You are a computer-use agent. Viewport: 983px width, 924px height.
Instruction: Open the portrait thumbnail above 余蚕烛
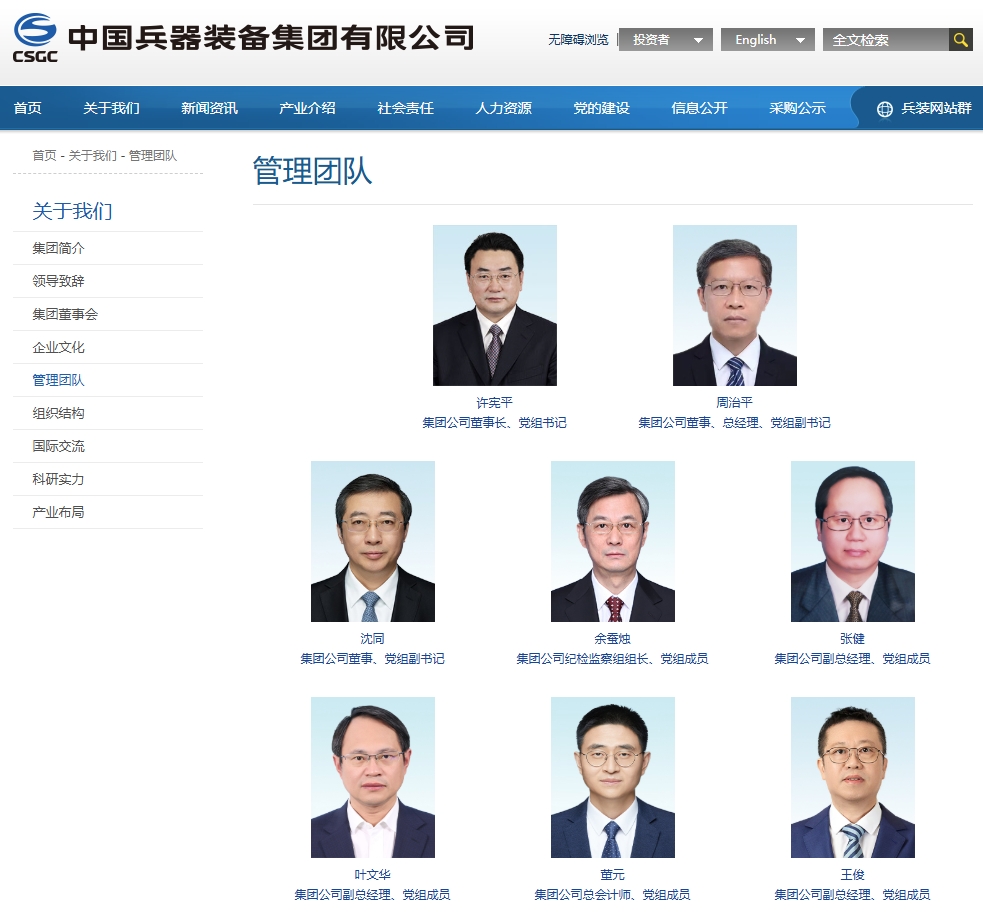click(x=612, y=541)
